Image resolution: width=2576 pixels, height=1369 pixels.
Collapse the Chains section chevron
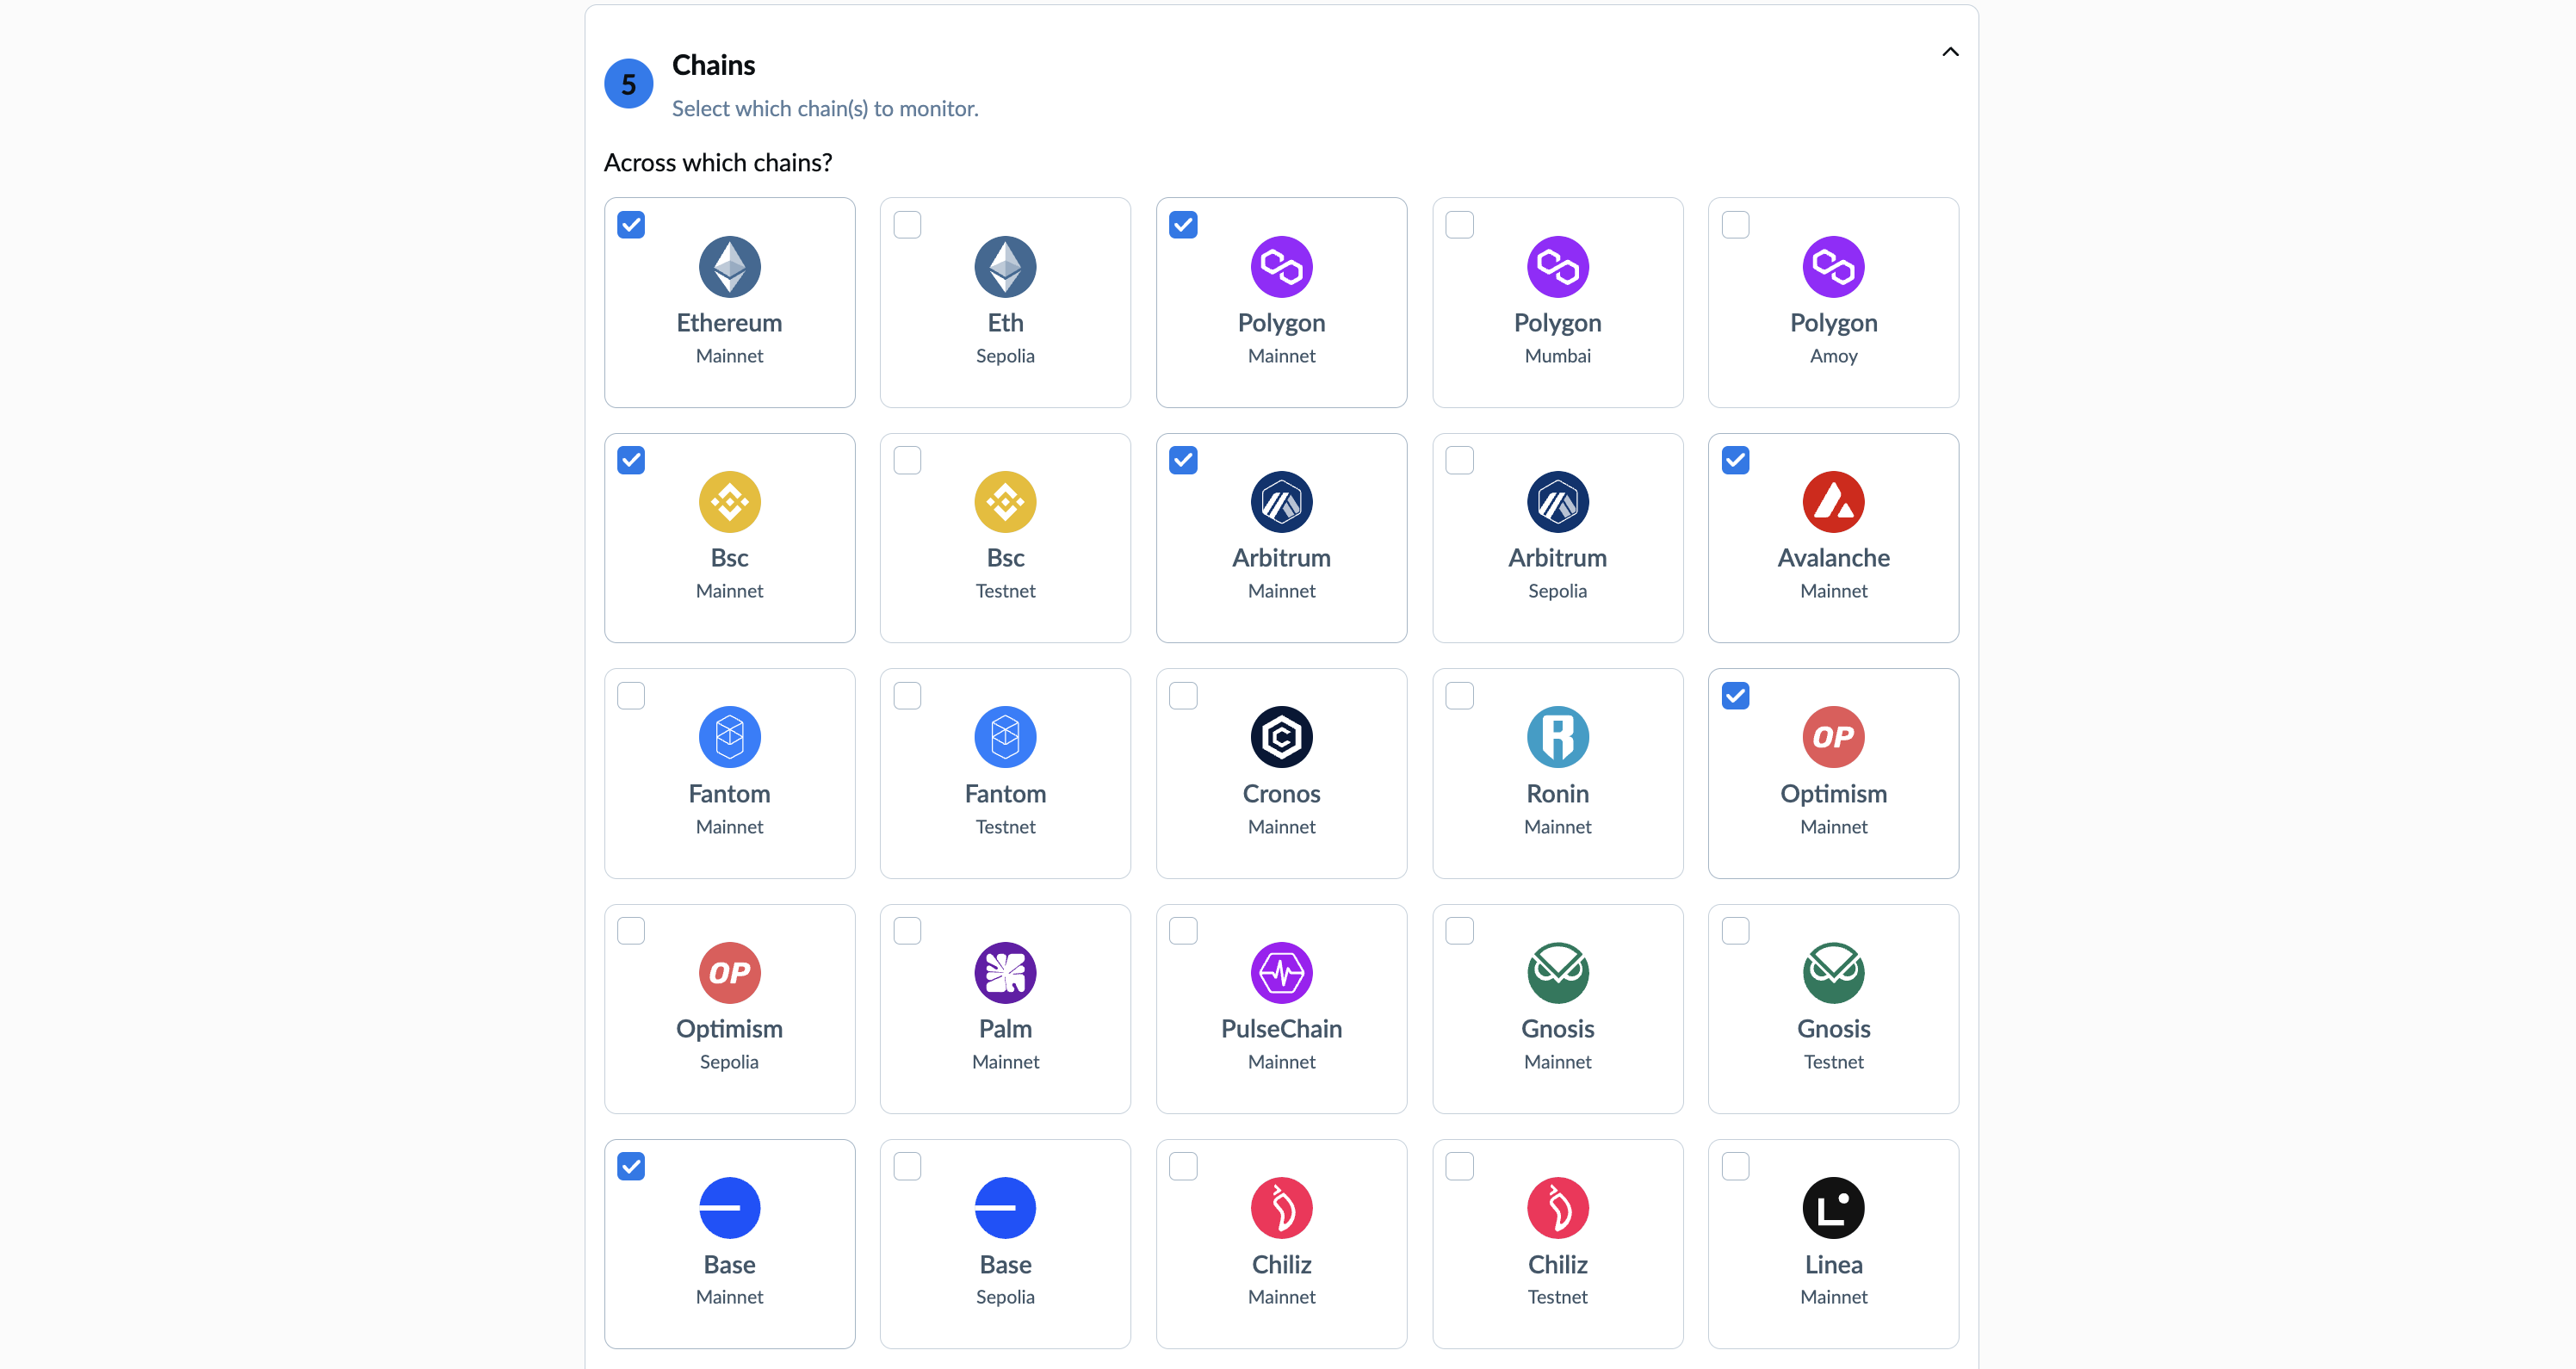point(1949,52)
